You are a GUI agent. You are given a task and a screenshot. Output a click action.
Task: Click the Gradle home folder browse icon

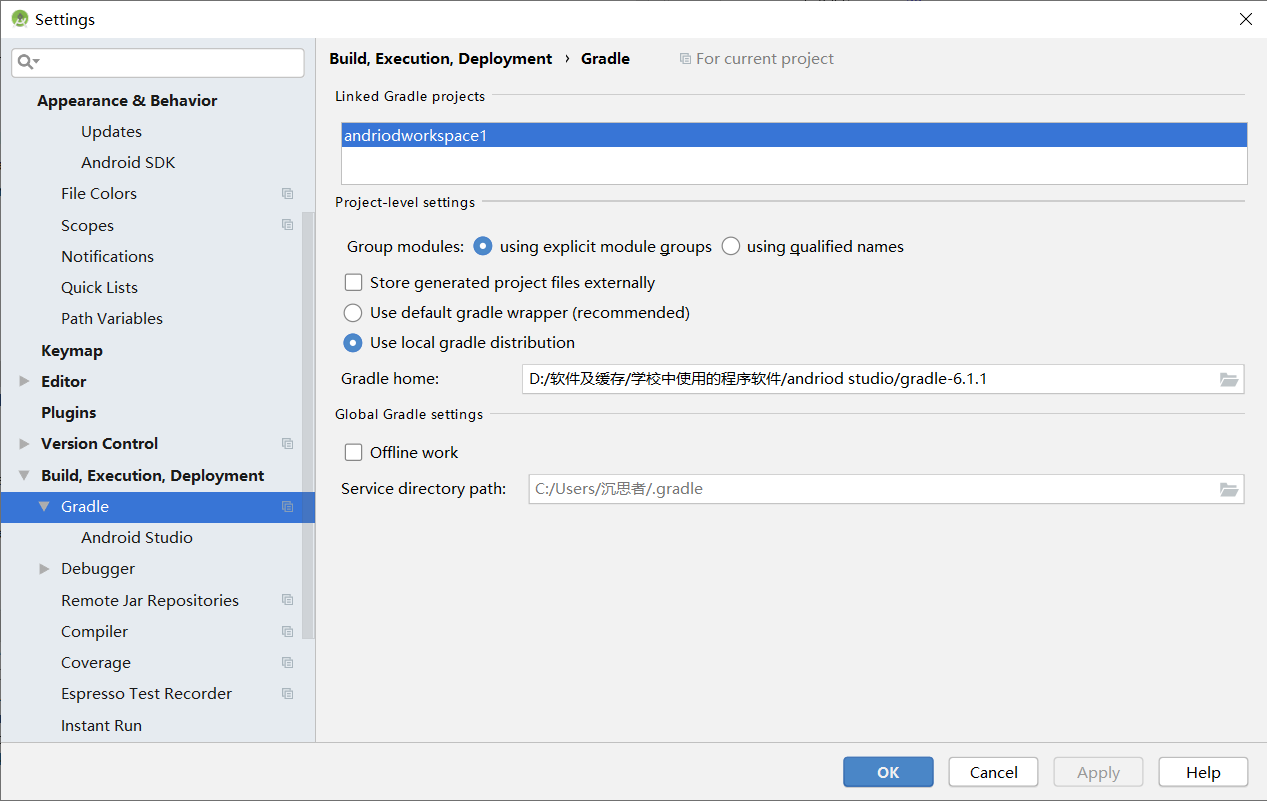(x=1229, y=379)
